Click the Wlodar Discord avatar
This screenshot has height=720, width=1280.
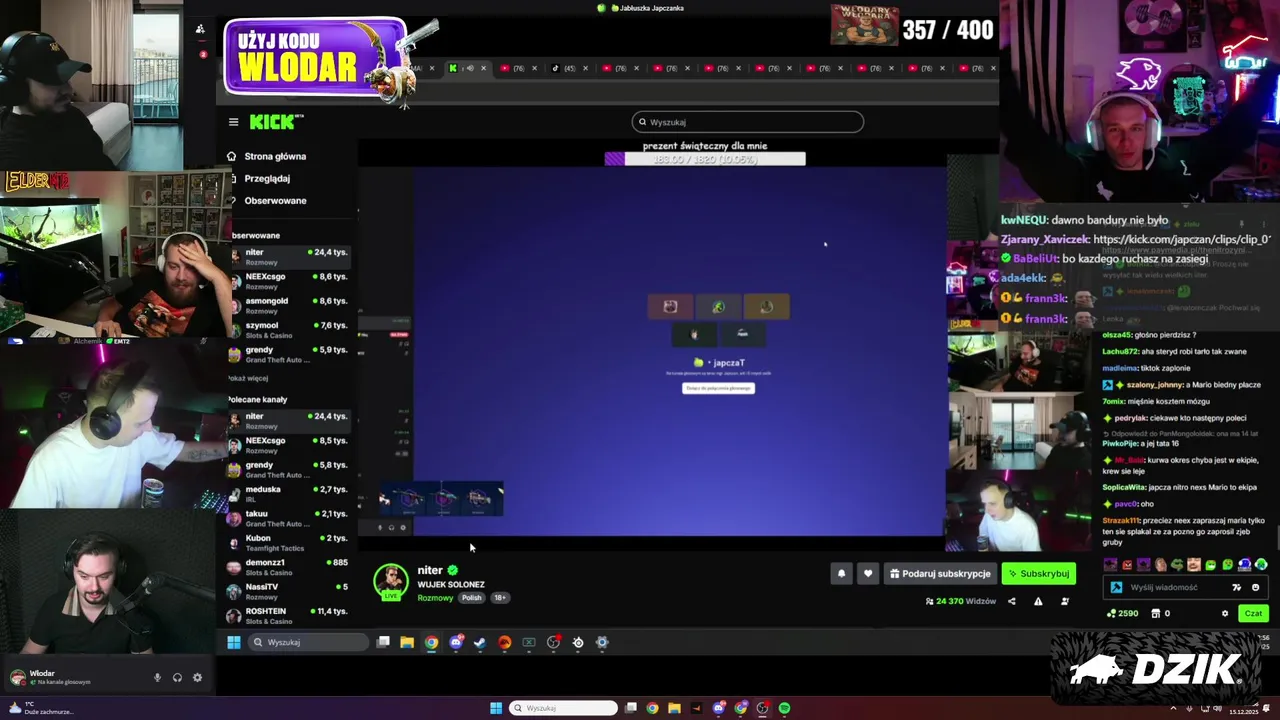(x=17, y=678)
